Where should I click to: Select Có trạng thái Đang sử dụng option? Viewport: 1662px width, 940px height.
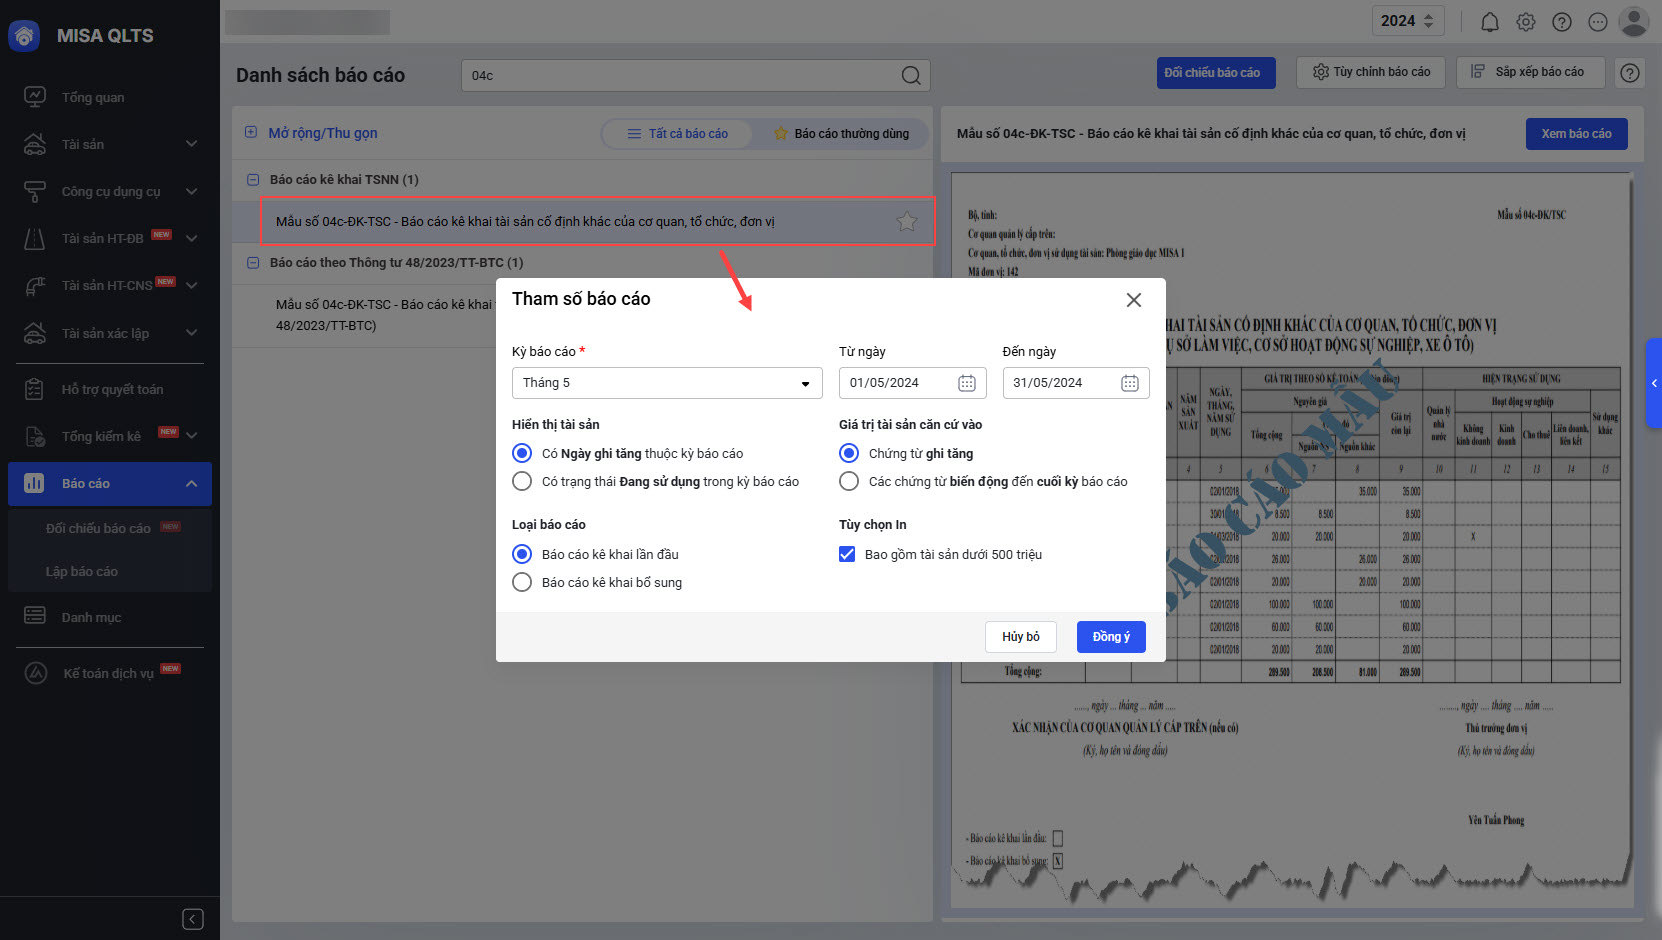[x=522, y=482]
